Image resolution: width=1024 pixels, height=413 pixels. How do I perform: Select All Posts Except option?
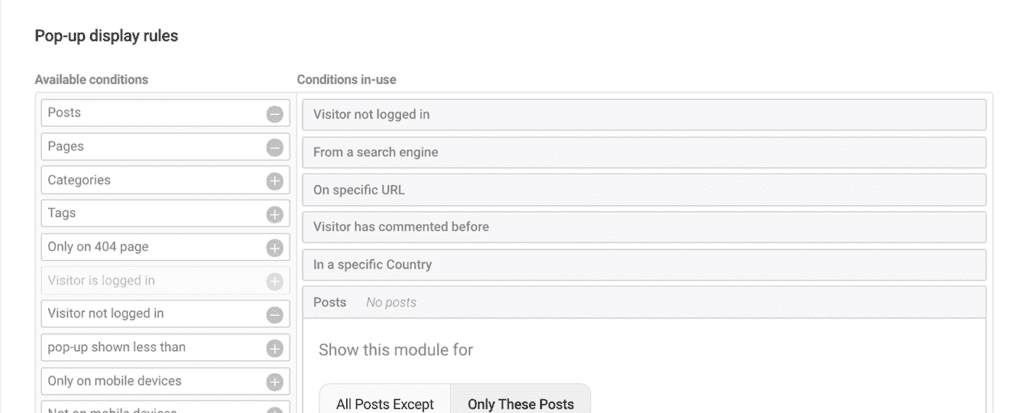pos(385,404)
